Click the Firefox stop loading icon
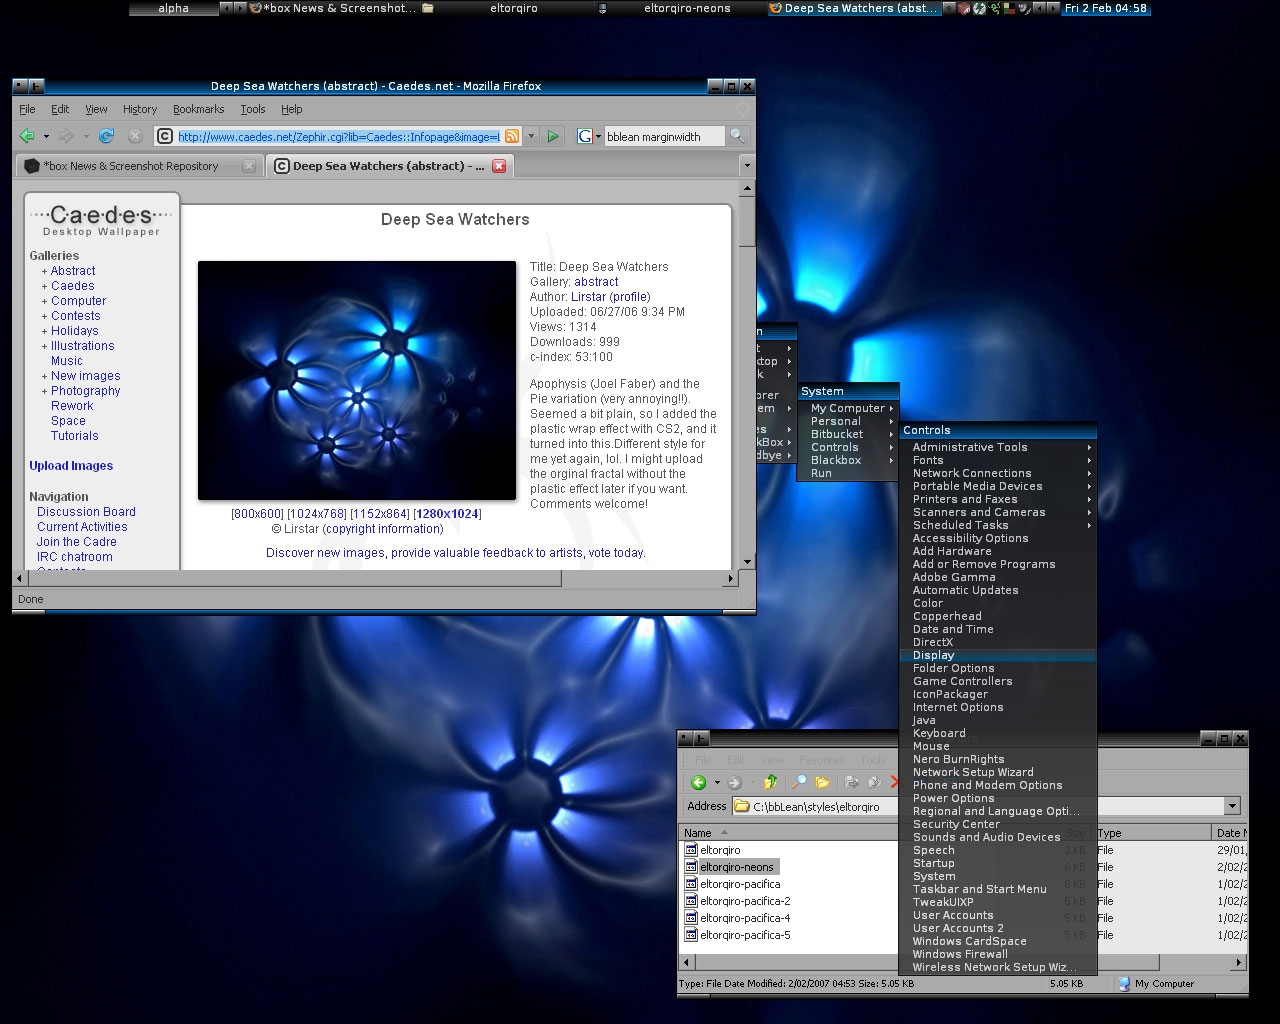The height and width of the screenshot is (1024, 1280). tap(135, 136)
